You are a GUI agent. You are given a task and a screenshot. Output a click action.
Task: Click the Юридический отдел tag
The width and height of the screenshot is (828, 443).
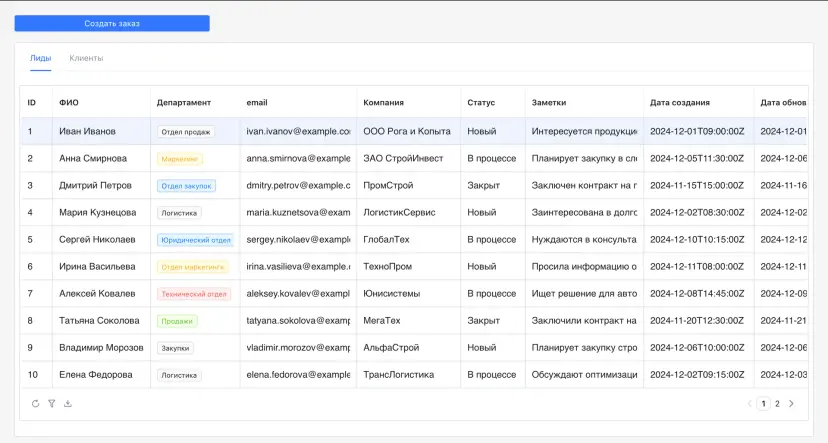coord(195,240)
